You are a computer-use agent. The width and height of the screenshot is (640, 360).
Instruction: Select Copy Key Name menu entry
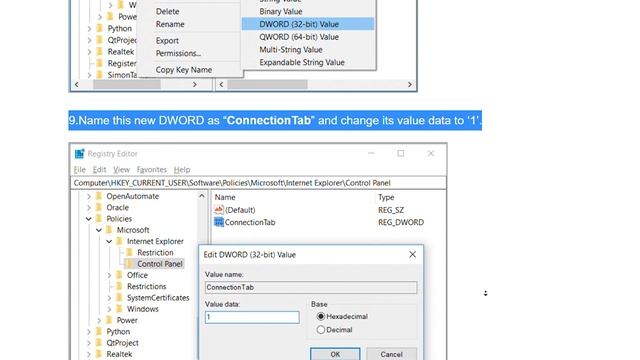[x=184, y=70]
